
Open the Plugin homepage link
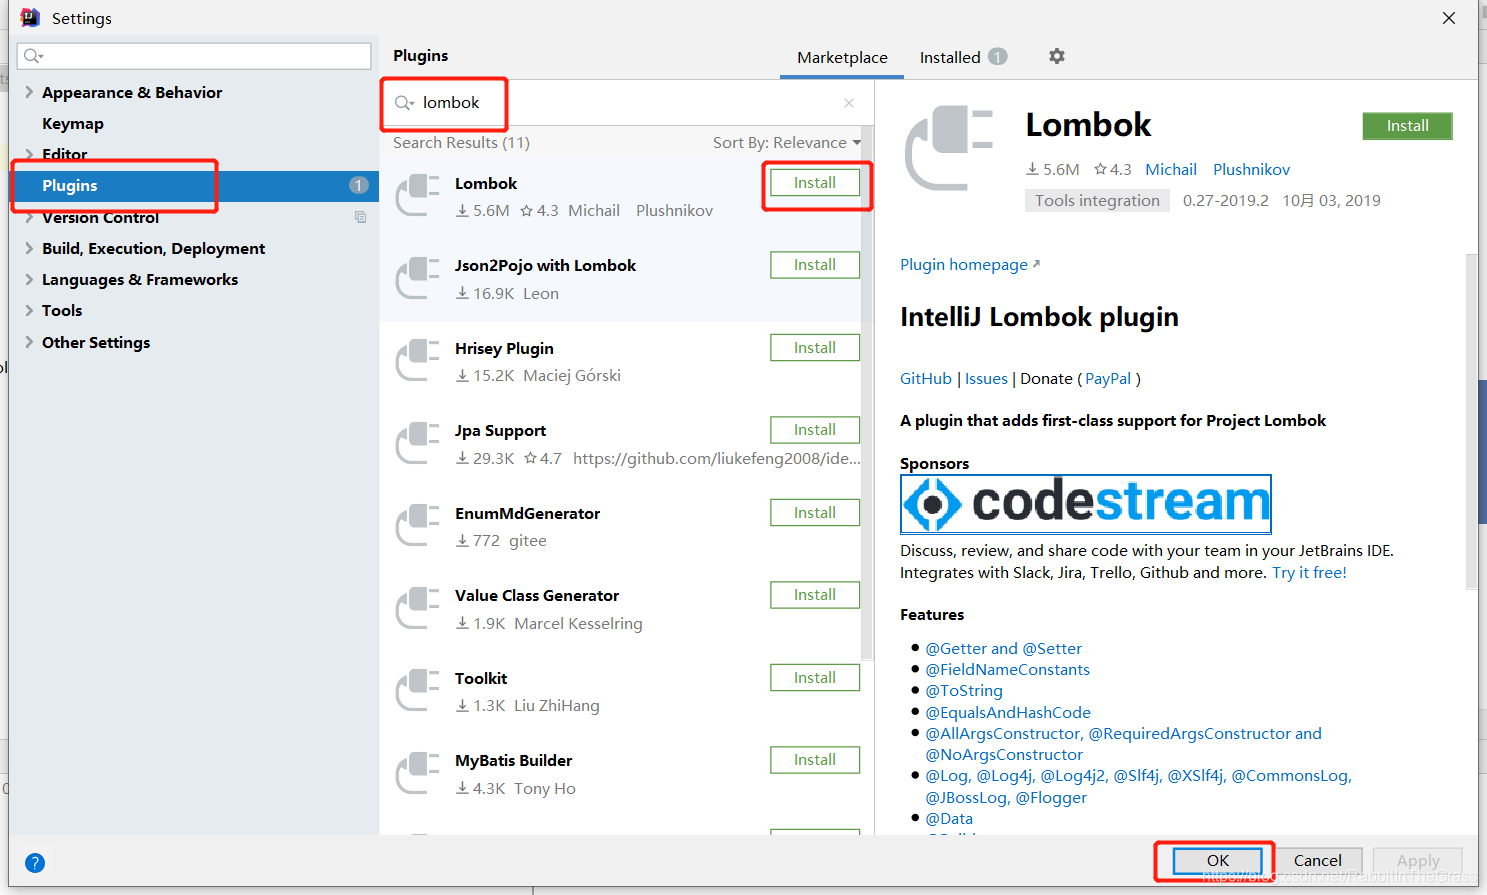click(969, 265)
